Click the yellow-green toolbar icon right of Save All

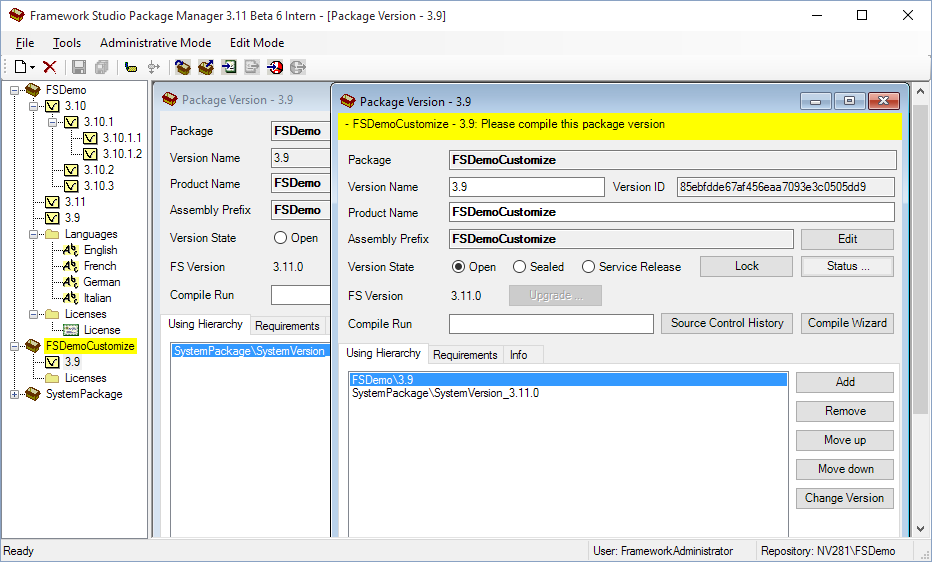point(131,68)
